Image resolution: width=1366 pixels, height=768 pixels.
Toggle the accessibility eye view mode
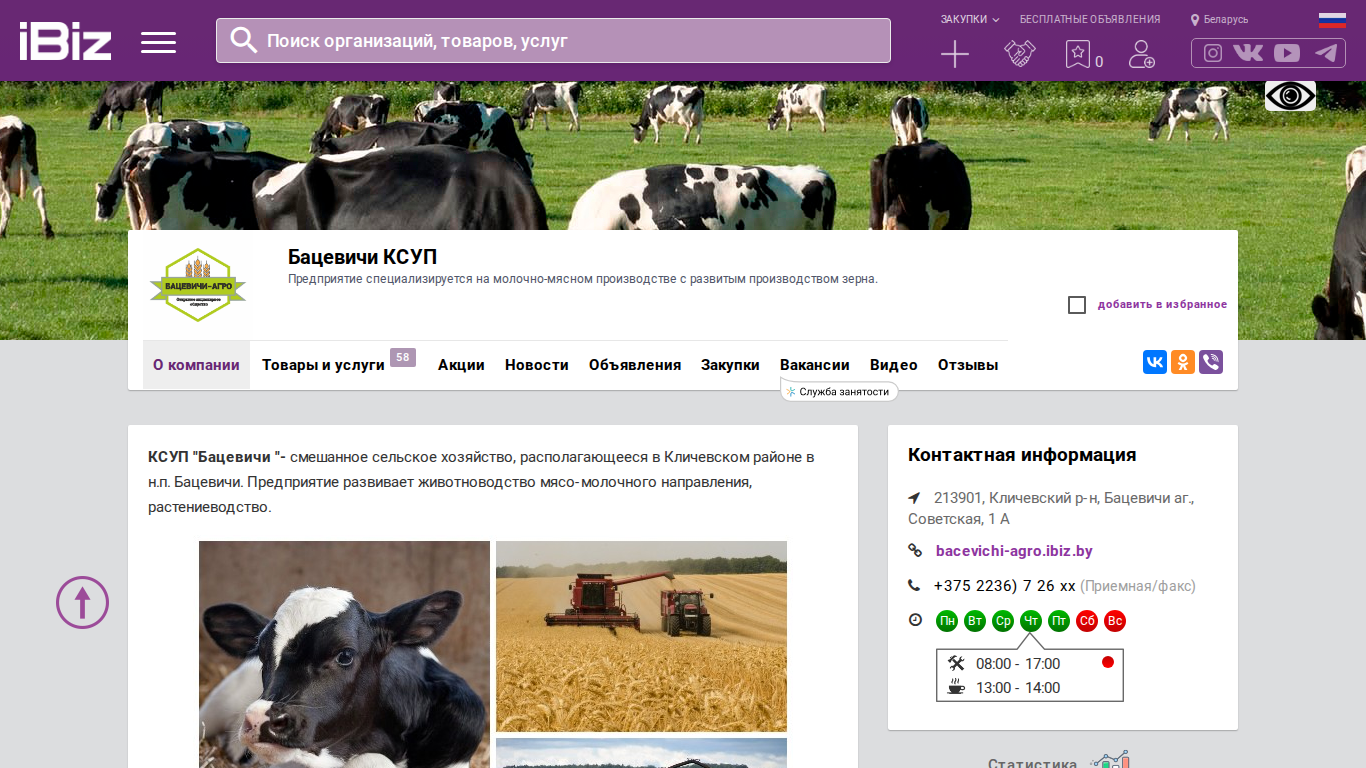(1290, 96)
